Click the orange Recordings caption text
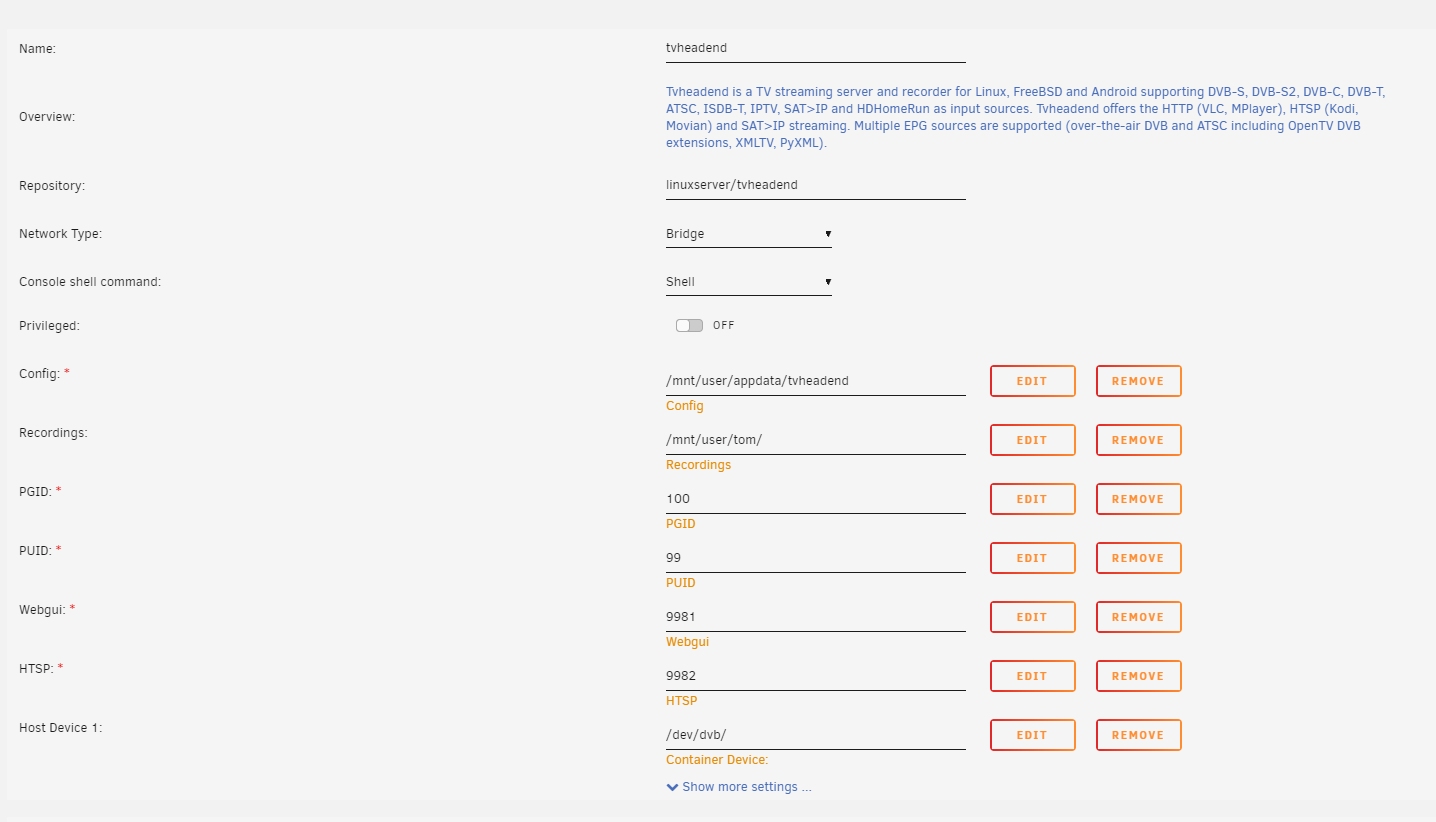Screen dimensions: 1436x822 point(698,465)
